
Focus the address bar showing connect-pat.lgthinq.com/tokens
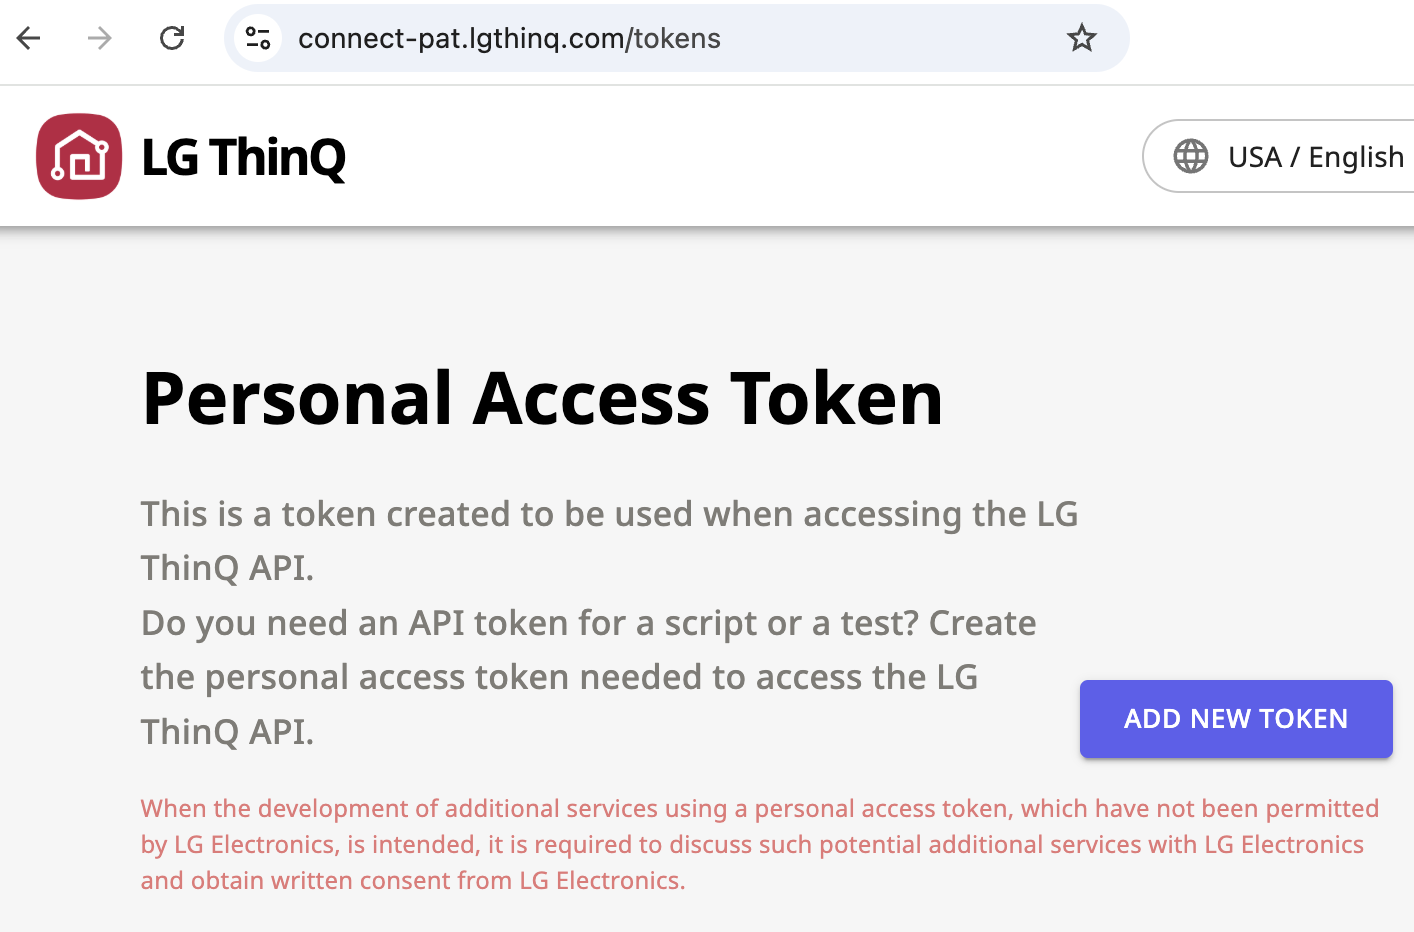tap(600, 38)
